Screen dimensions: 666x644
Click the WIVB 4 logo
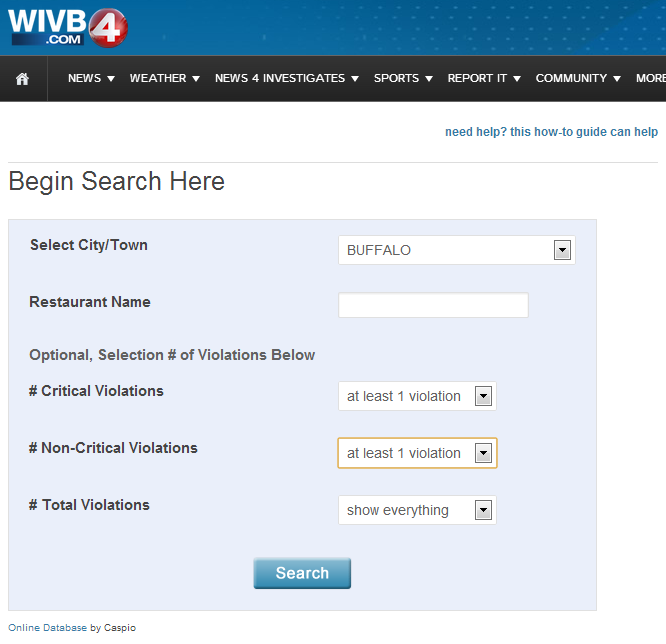(x=67, y=27)
